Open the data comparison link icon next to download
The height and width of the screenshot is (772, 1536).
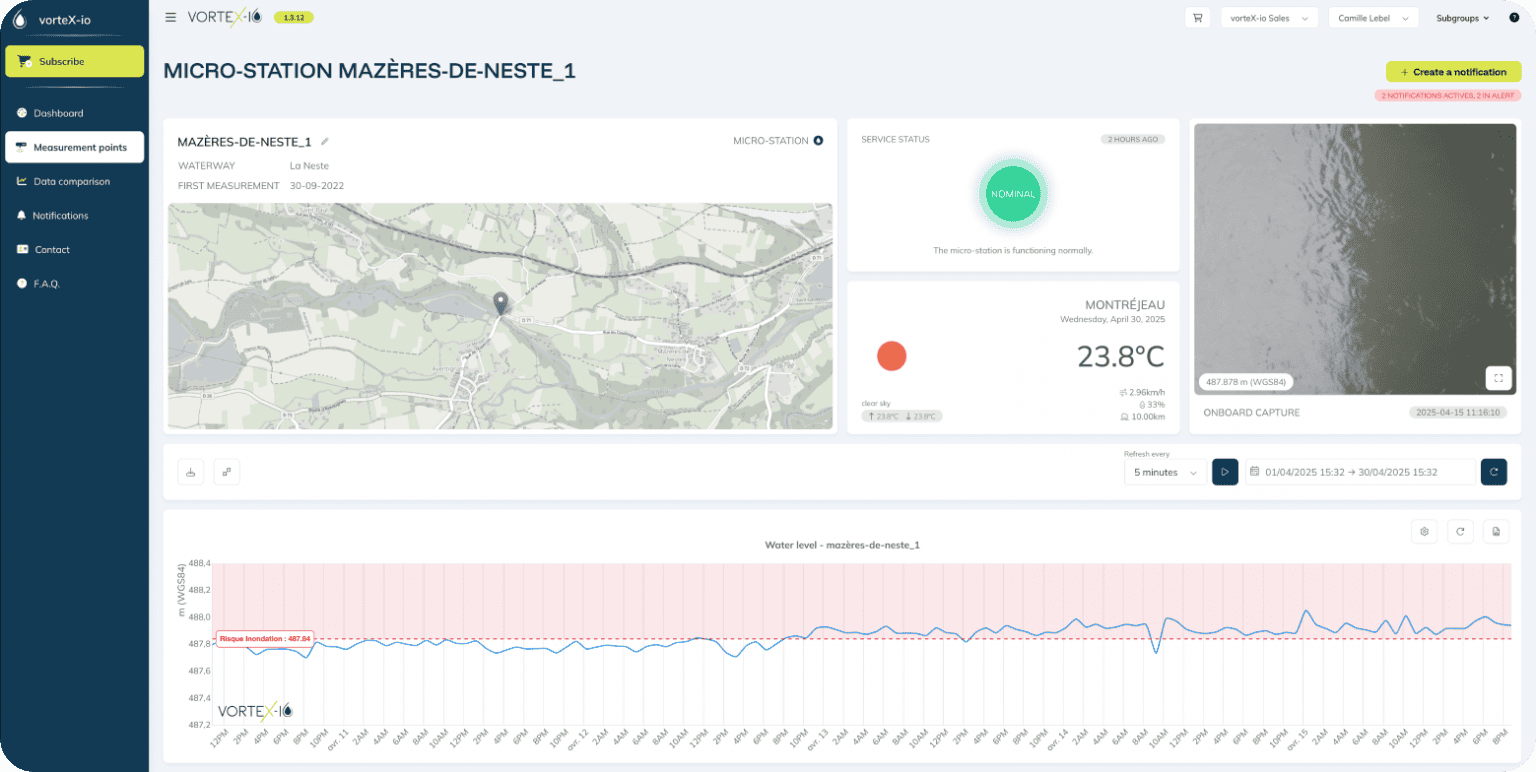point(226,471)
